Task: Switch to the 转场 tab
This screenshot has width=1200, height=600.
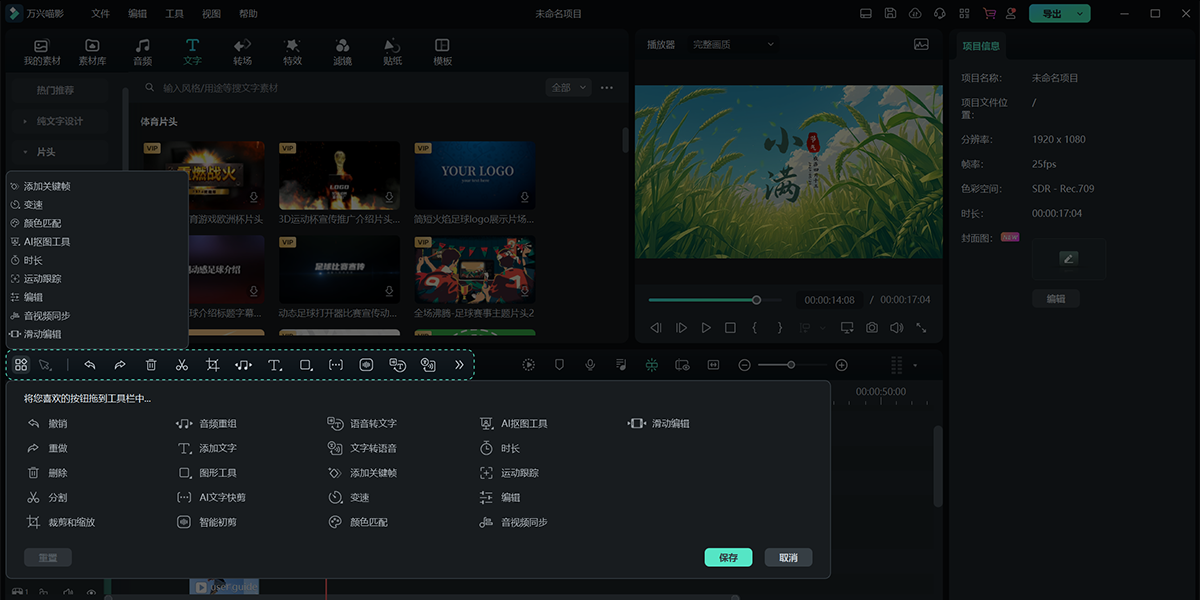Action: point(242,52)
